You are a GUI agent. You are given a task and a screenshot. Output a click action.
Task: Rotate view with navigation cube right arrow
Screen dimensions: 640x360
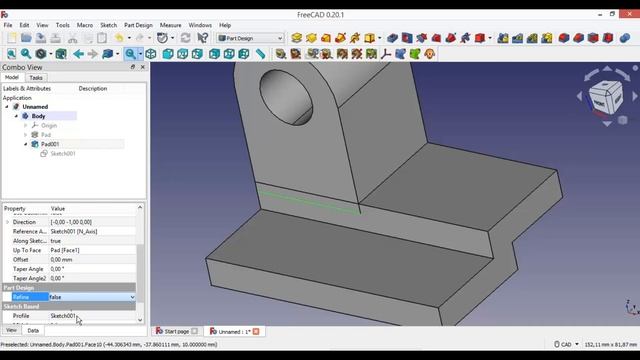point(635,96)
